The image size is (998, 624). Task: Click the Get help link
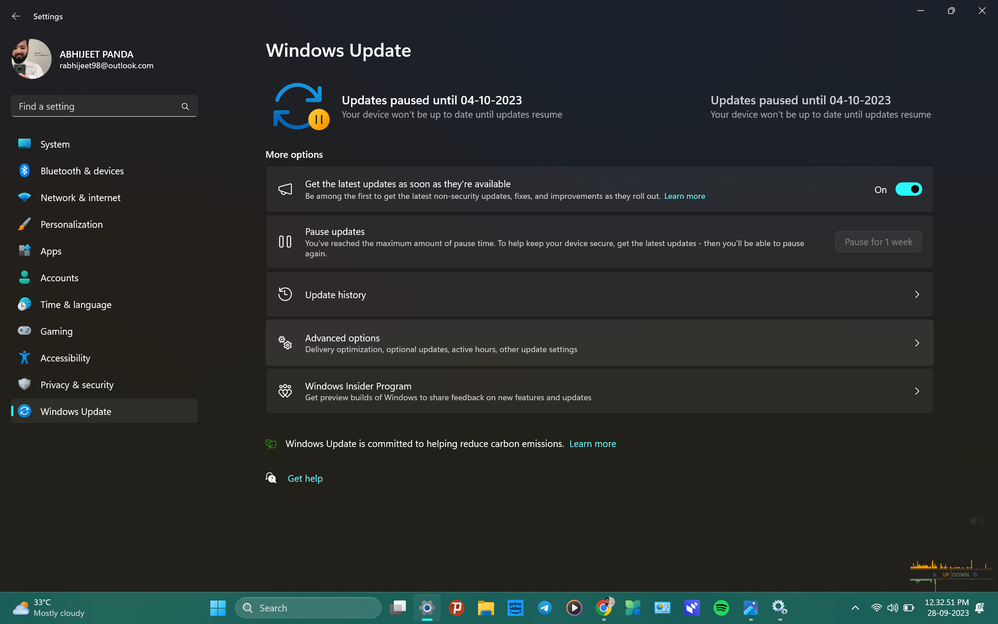click(305, 478)
